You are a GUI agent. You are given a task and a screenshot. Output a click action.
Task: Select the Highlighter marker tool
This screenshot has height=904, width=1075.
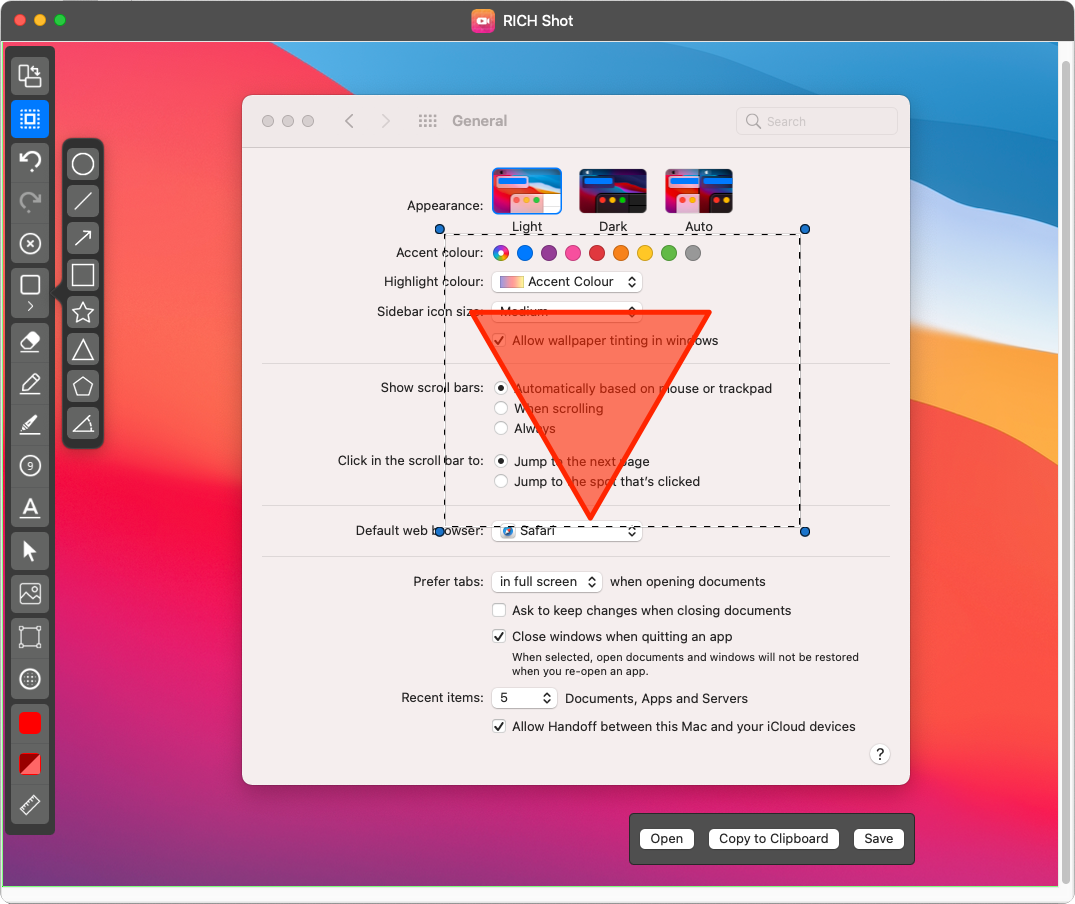click(29, 424)
